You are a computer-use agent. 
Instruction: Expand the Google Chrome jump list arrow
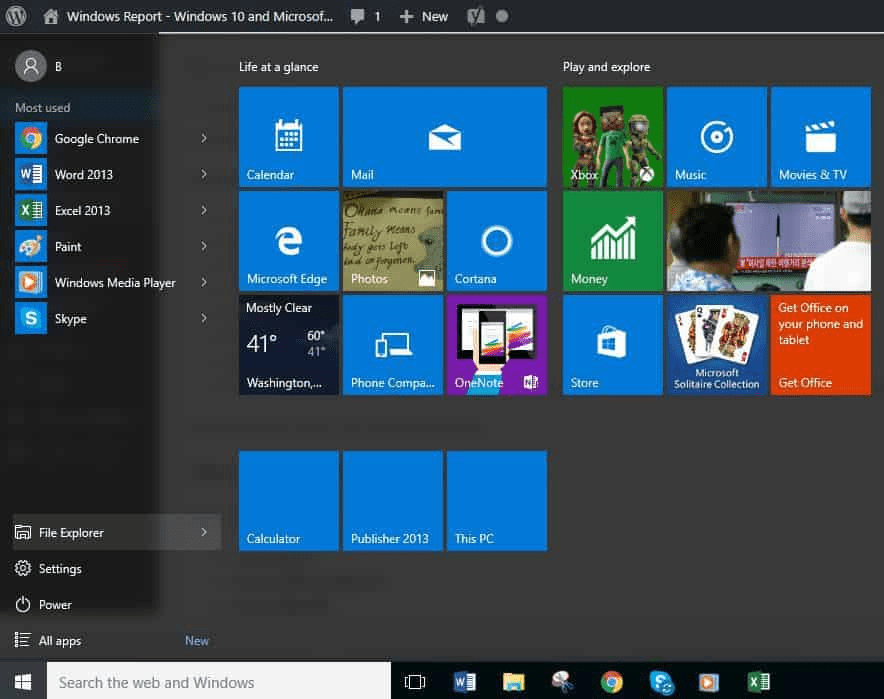[x=204, y=138]
